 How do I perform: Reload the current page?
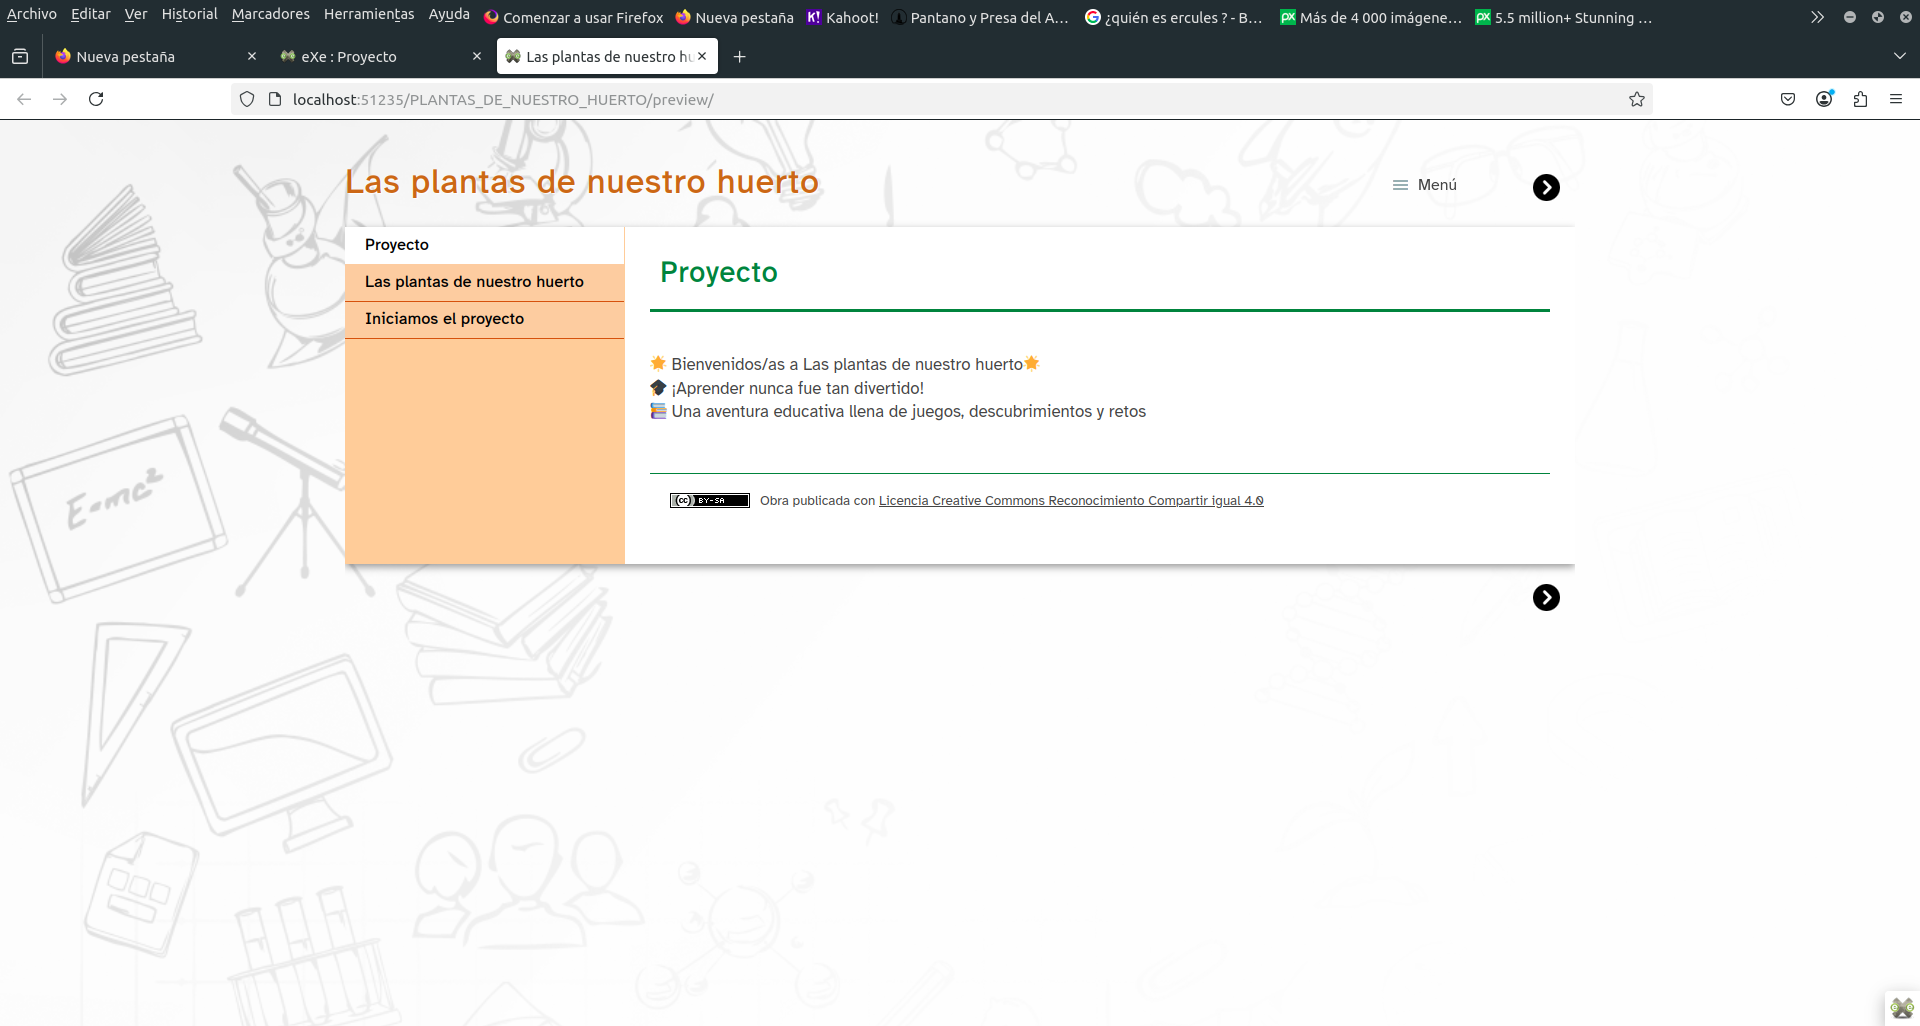click(96, 99)
